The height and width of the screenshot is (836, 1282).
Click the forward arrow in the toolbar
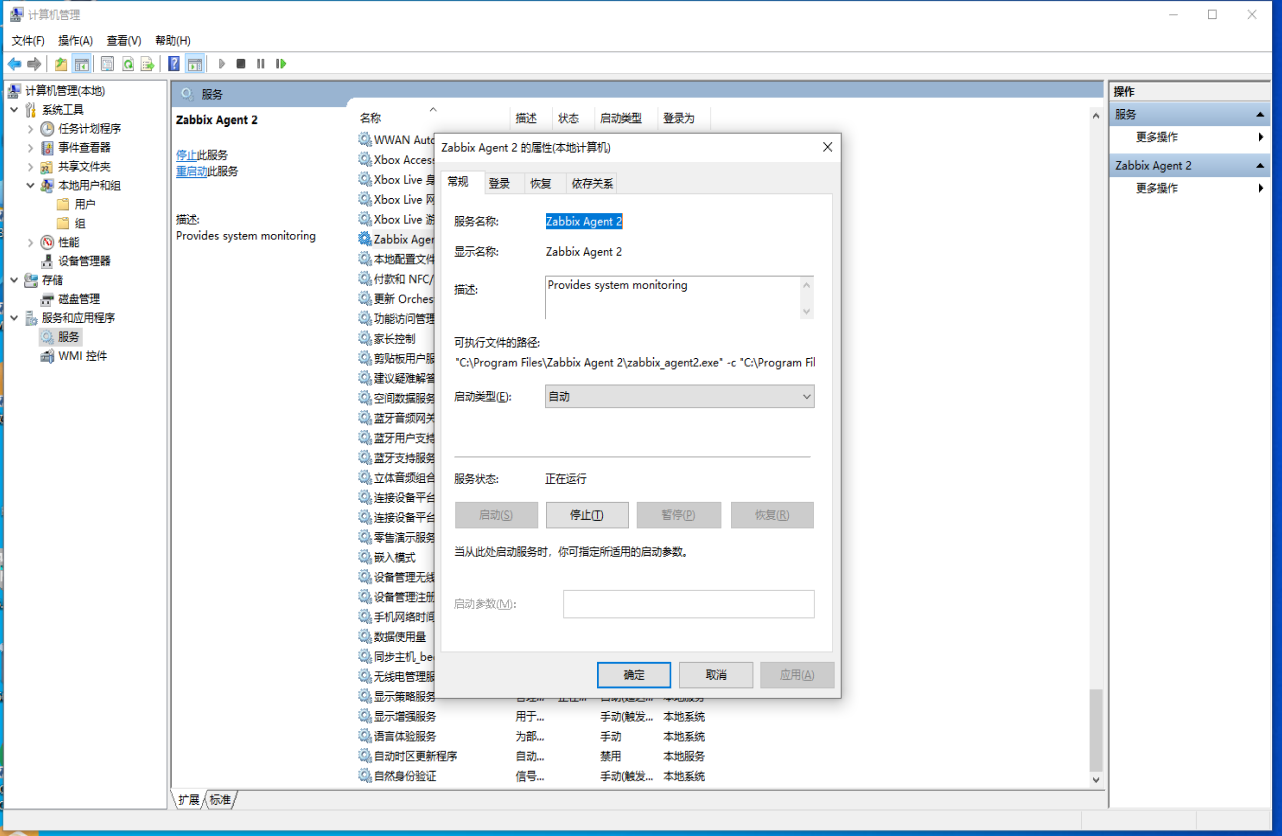coord(34,64)
